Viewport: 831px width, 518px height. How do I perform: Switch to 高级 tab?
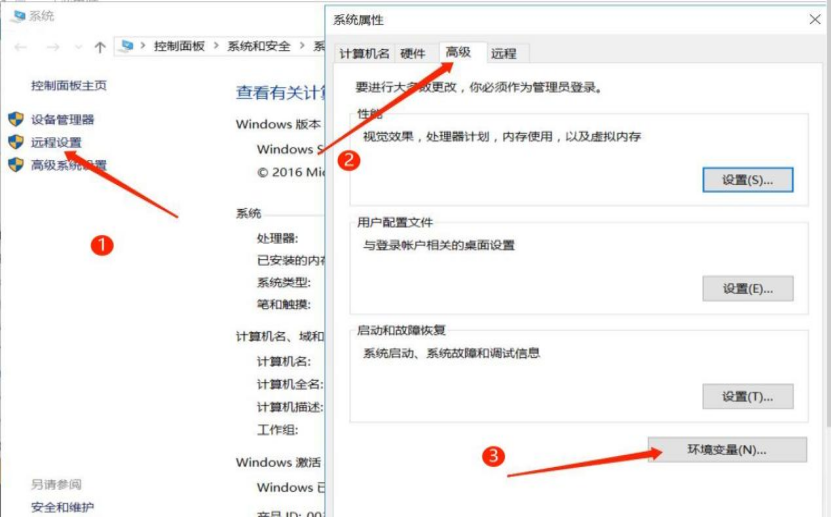[459, 52]
